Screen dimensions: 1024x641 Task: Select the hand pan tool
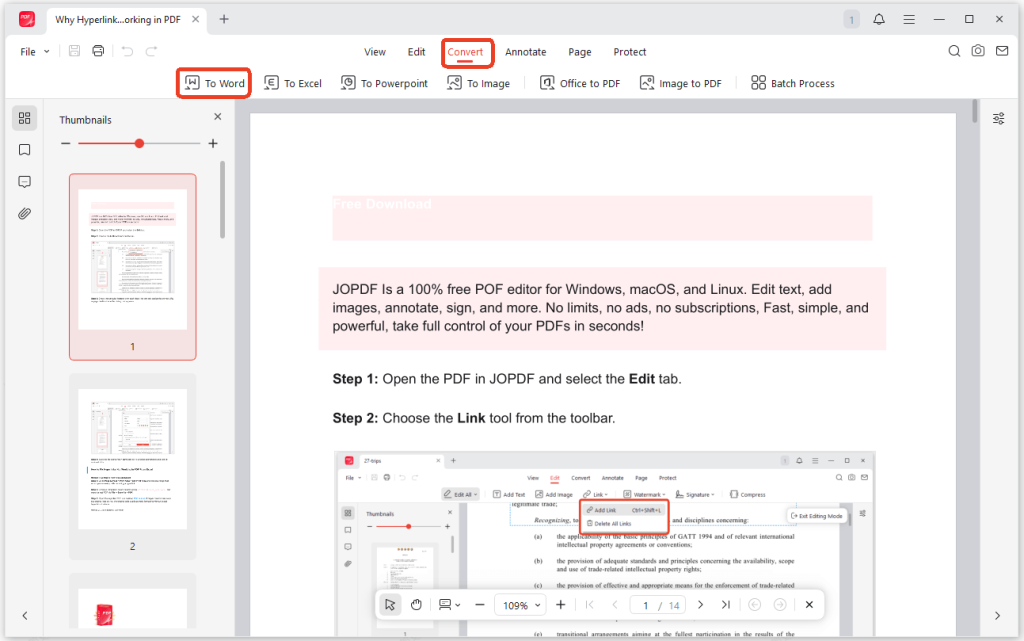click(x=416, y=605)
